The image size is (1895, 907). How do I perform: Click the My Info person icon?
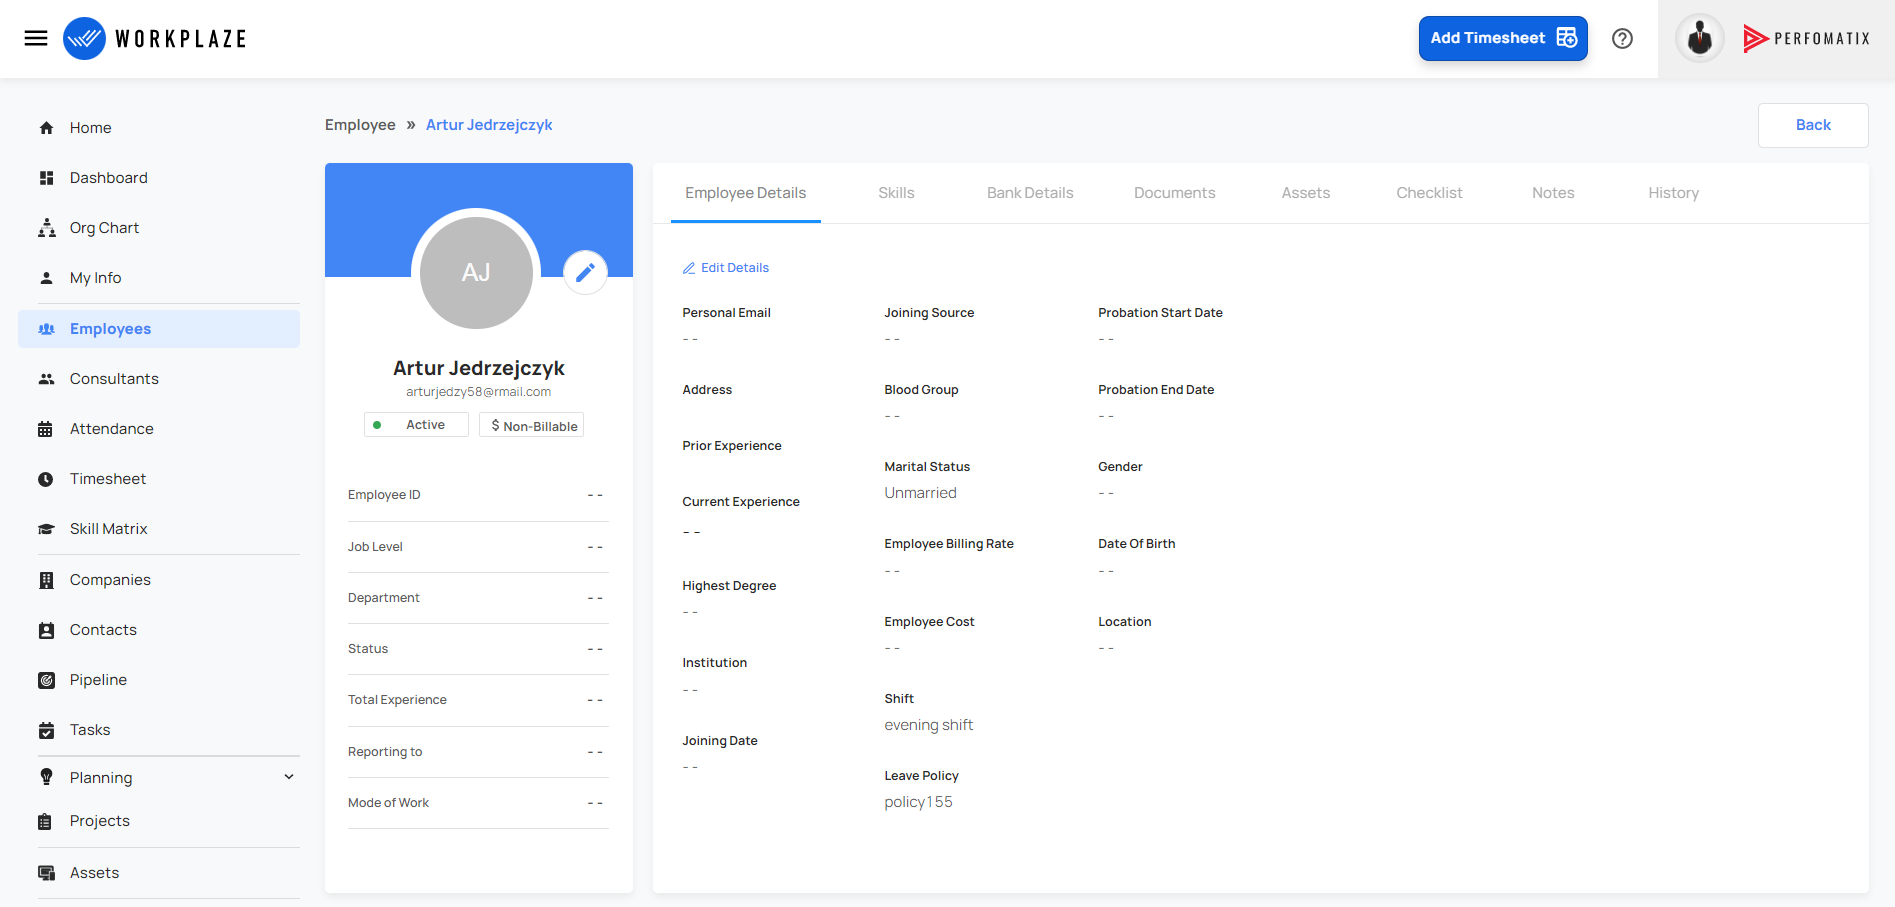46,278
